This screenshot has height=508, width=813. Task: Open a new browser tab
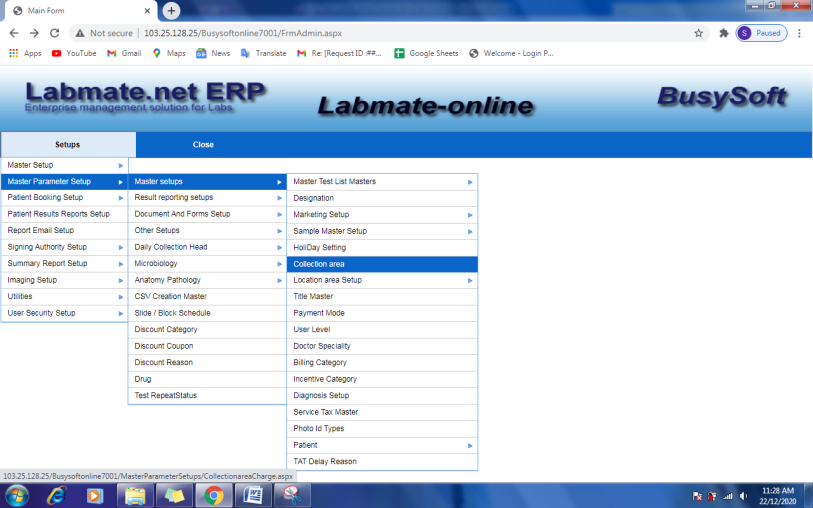coord(171,10)
